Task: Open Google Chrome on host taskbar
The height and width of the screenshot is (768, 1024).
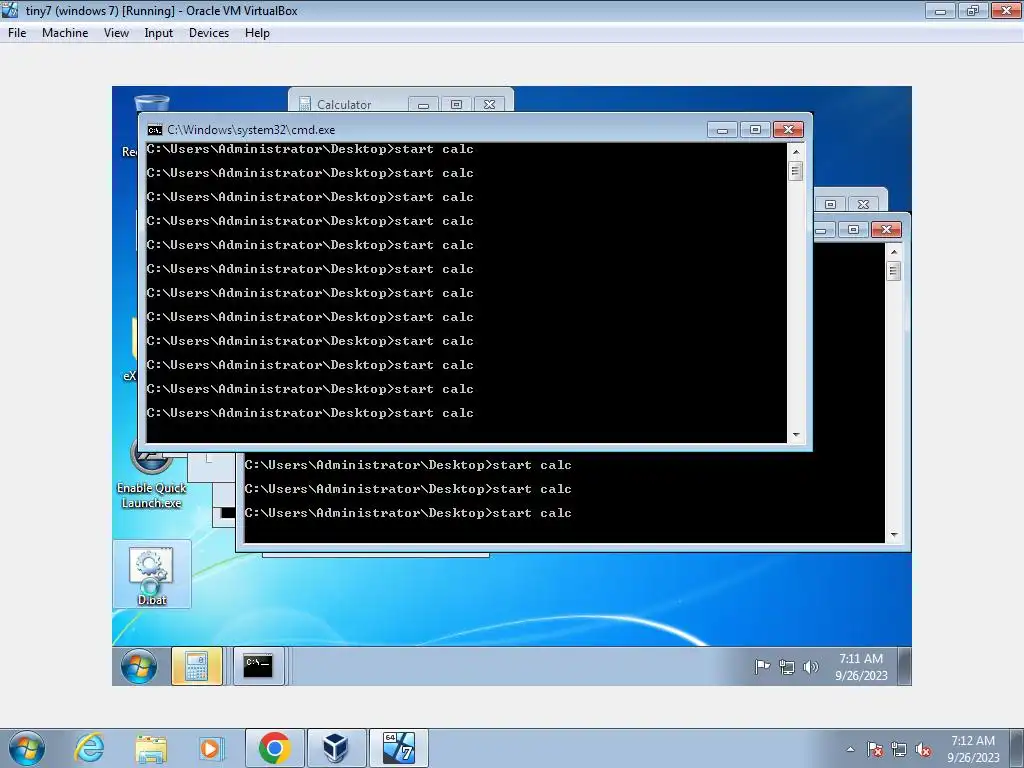Action: (274, 748)
